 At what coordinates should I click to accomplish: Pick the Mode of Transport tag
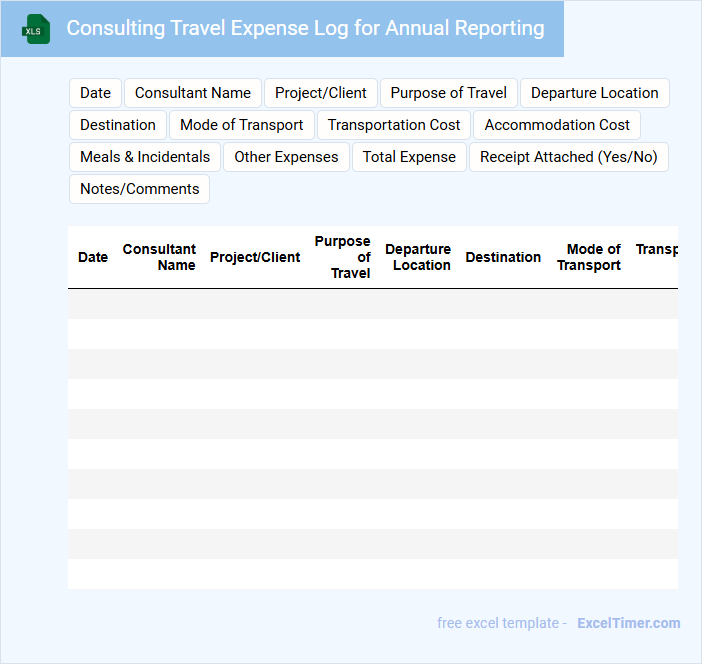click(242, 125)
